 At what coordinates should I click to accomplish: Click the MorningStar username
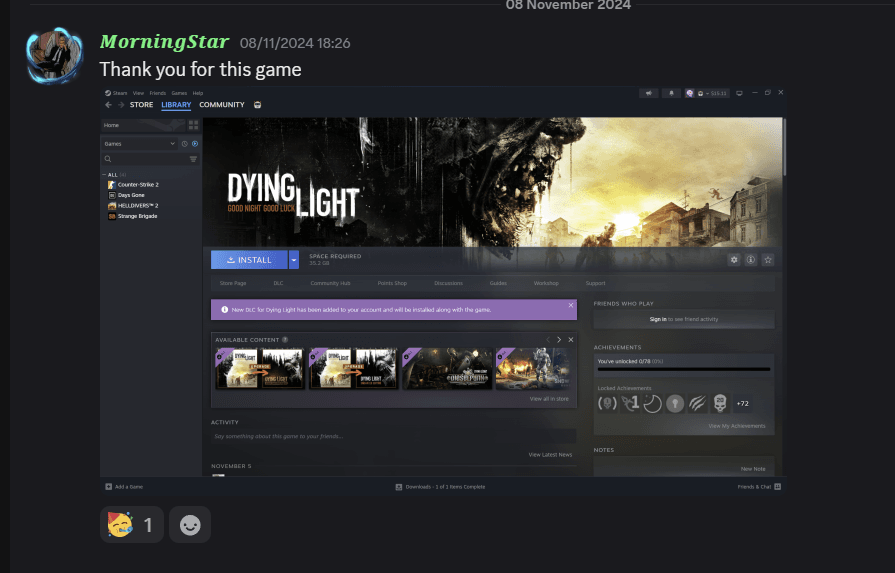tap(164, 42)
